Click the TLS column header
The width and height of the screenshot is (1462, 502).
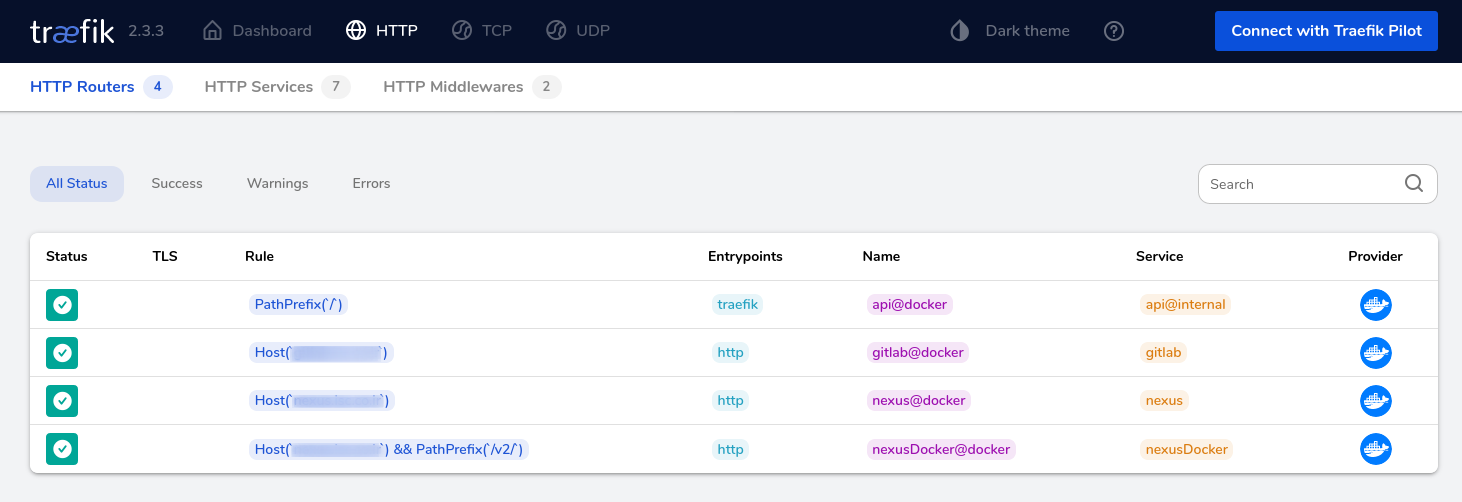165,256
